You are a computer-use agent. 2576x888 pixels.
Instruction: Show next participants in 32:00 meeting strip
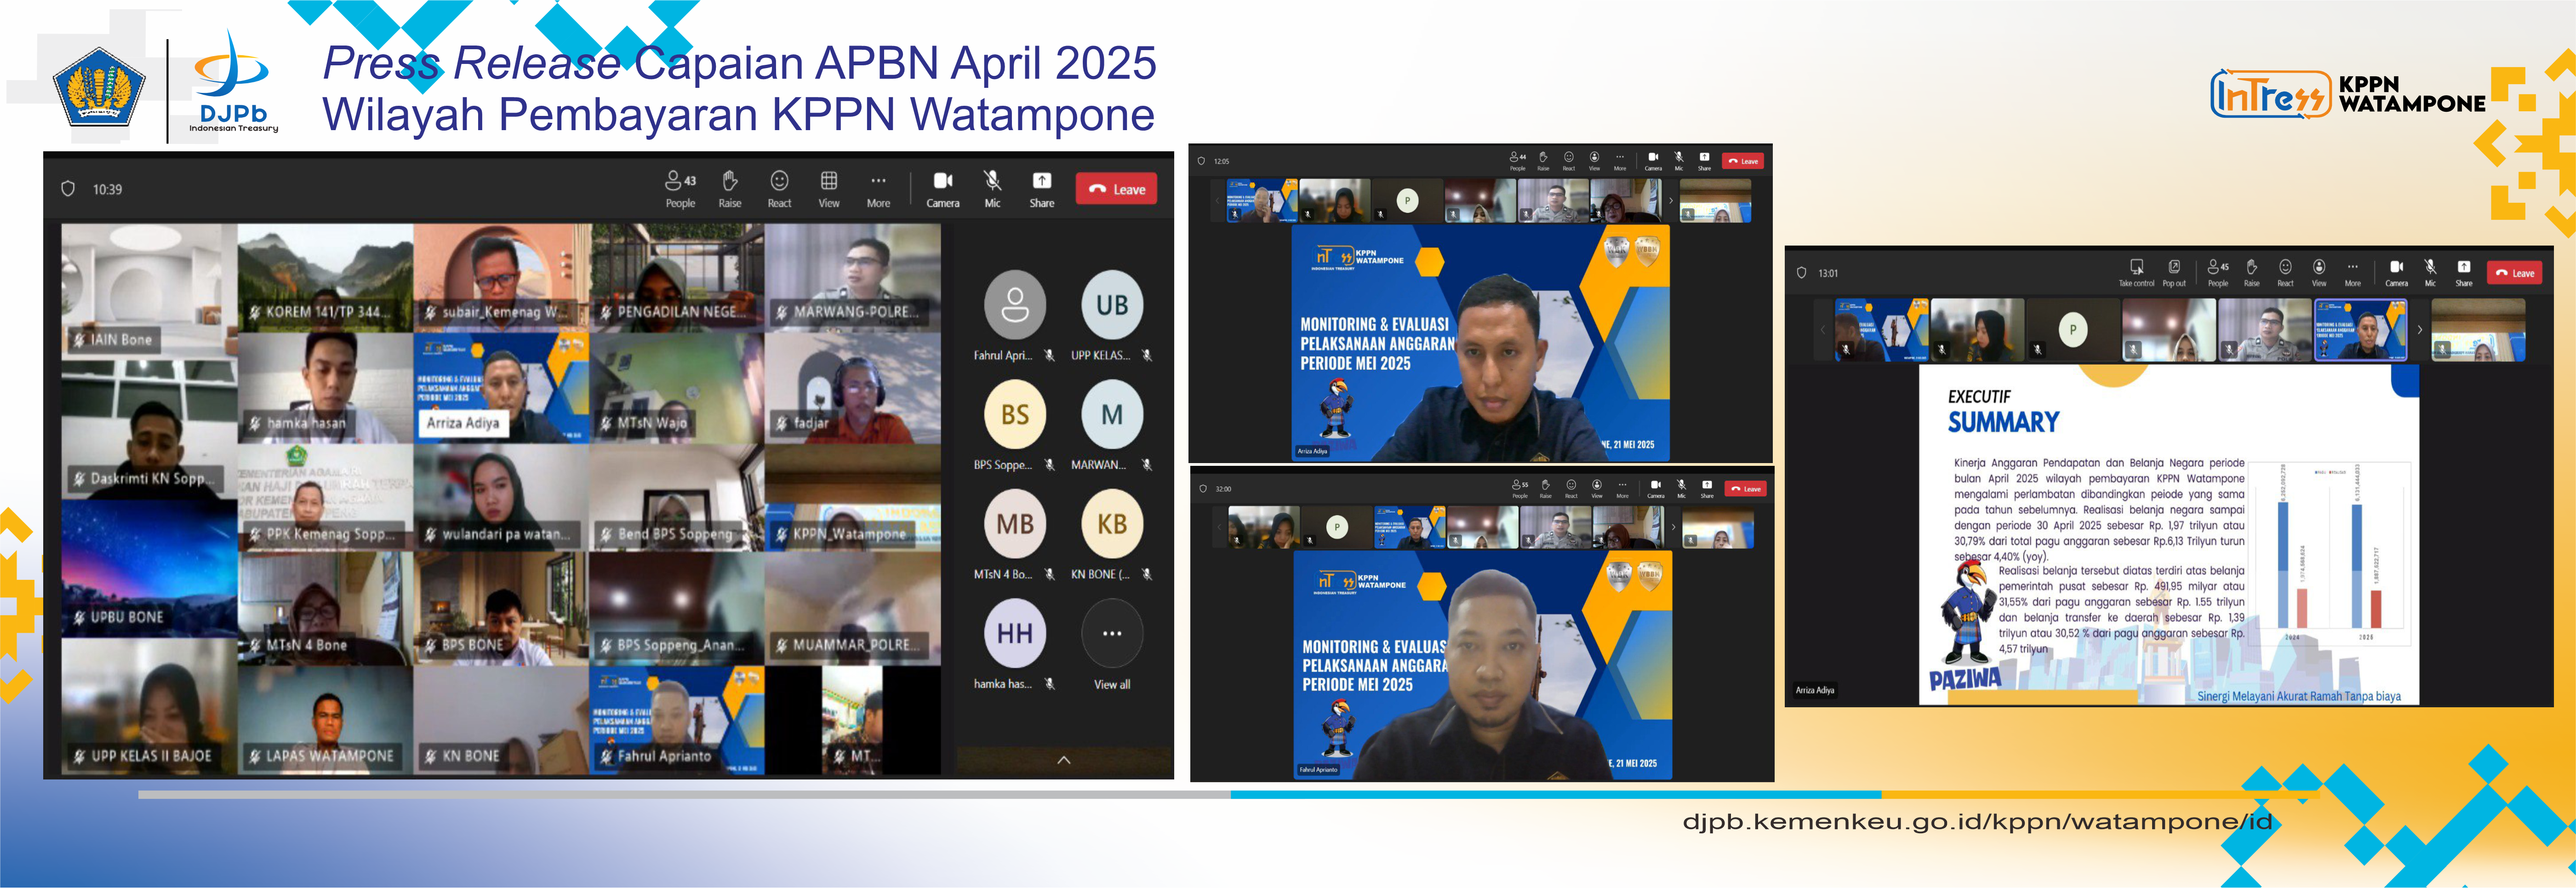[x=1674, y=527]
